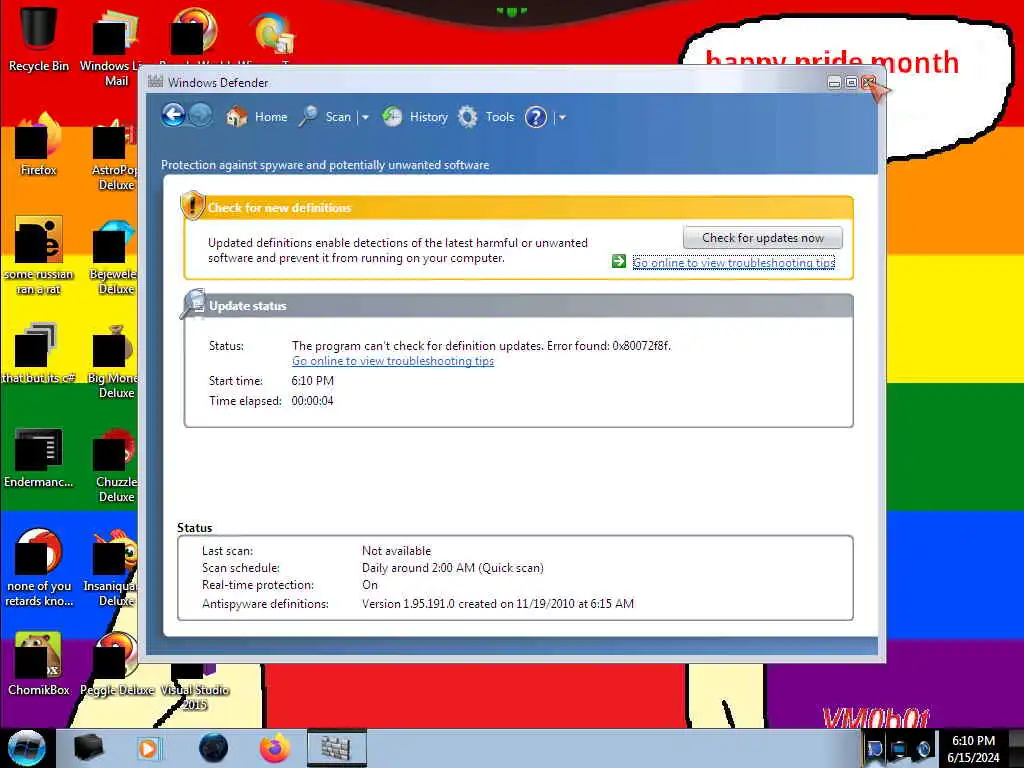
Task: Open the History clock icon
Action: pyautogui.click(x=392, y=117)
